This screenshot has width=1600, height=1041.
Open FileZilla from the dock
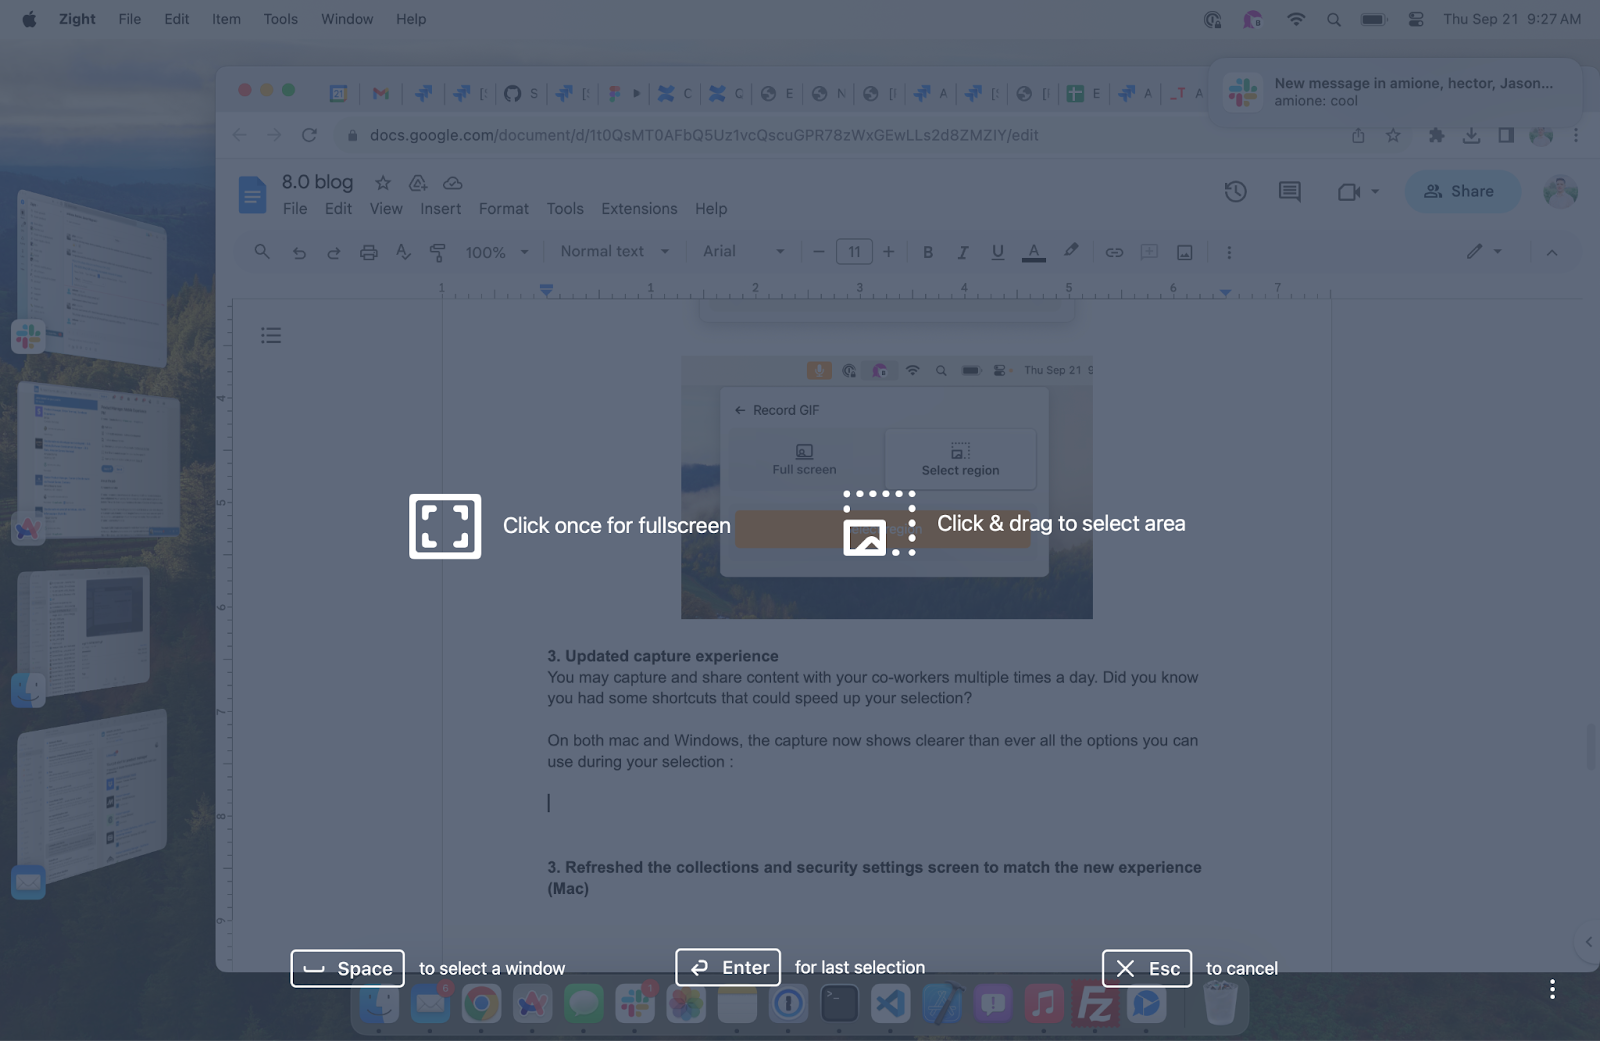pos(1095,1003)
